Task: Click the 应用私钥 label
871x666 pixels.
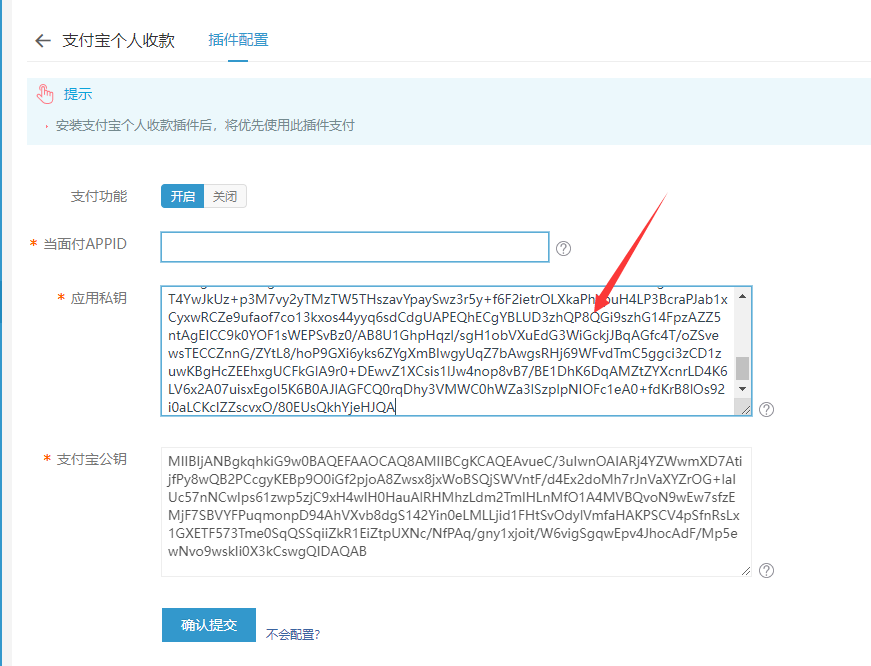Action: click(99, 298)
